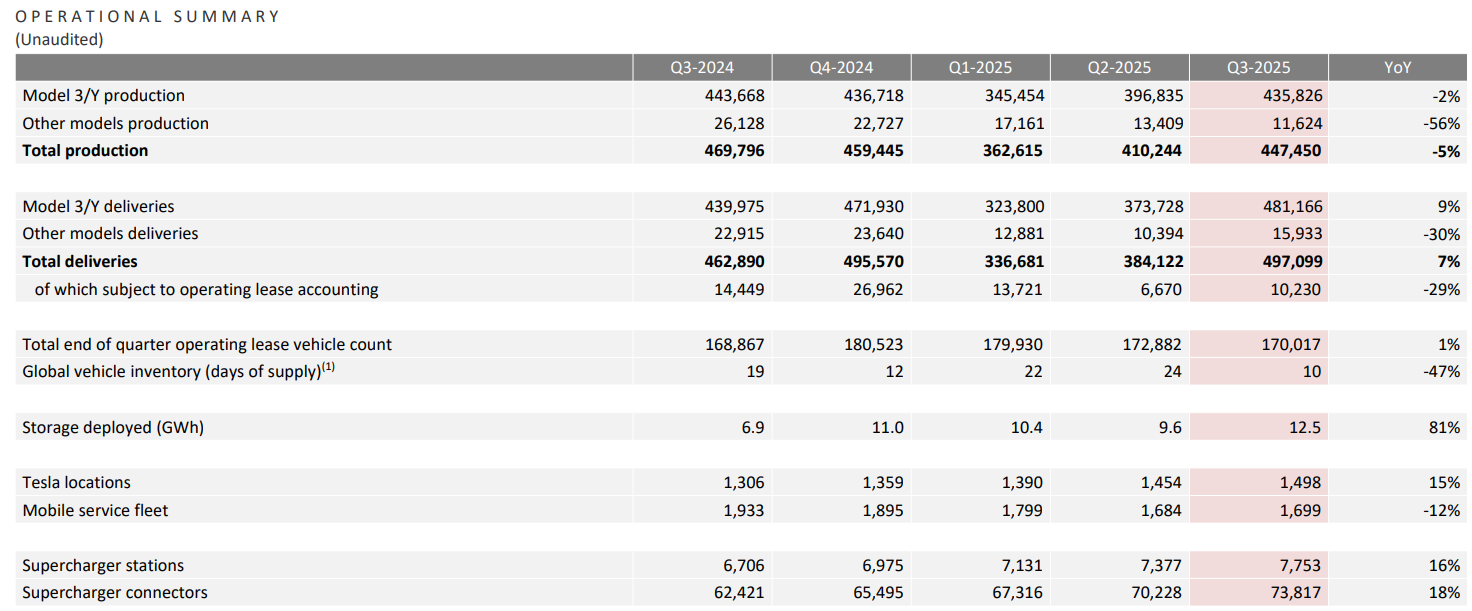Click the Supercharger stations row label
The image size is (1472, 611).
(103, 566)
